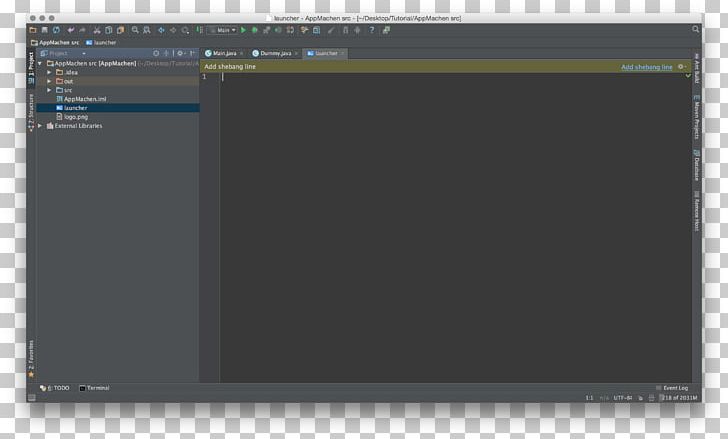Click the Cut scissors icon
728x439 pixels.
click(x=96, y=30)
